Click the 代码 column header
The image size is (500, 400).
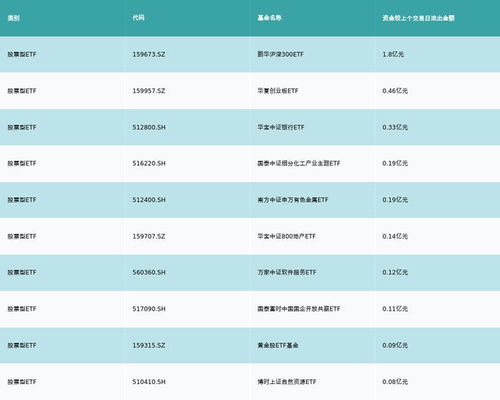[138, 18]
